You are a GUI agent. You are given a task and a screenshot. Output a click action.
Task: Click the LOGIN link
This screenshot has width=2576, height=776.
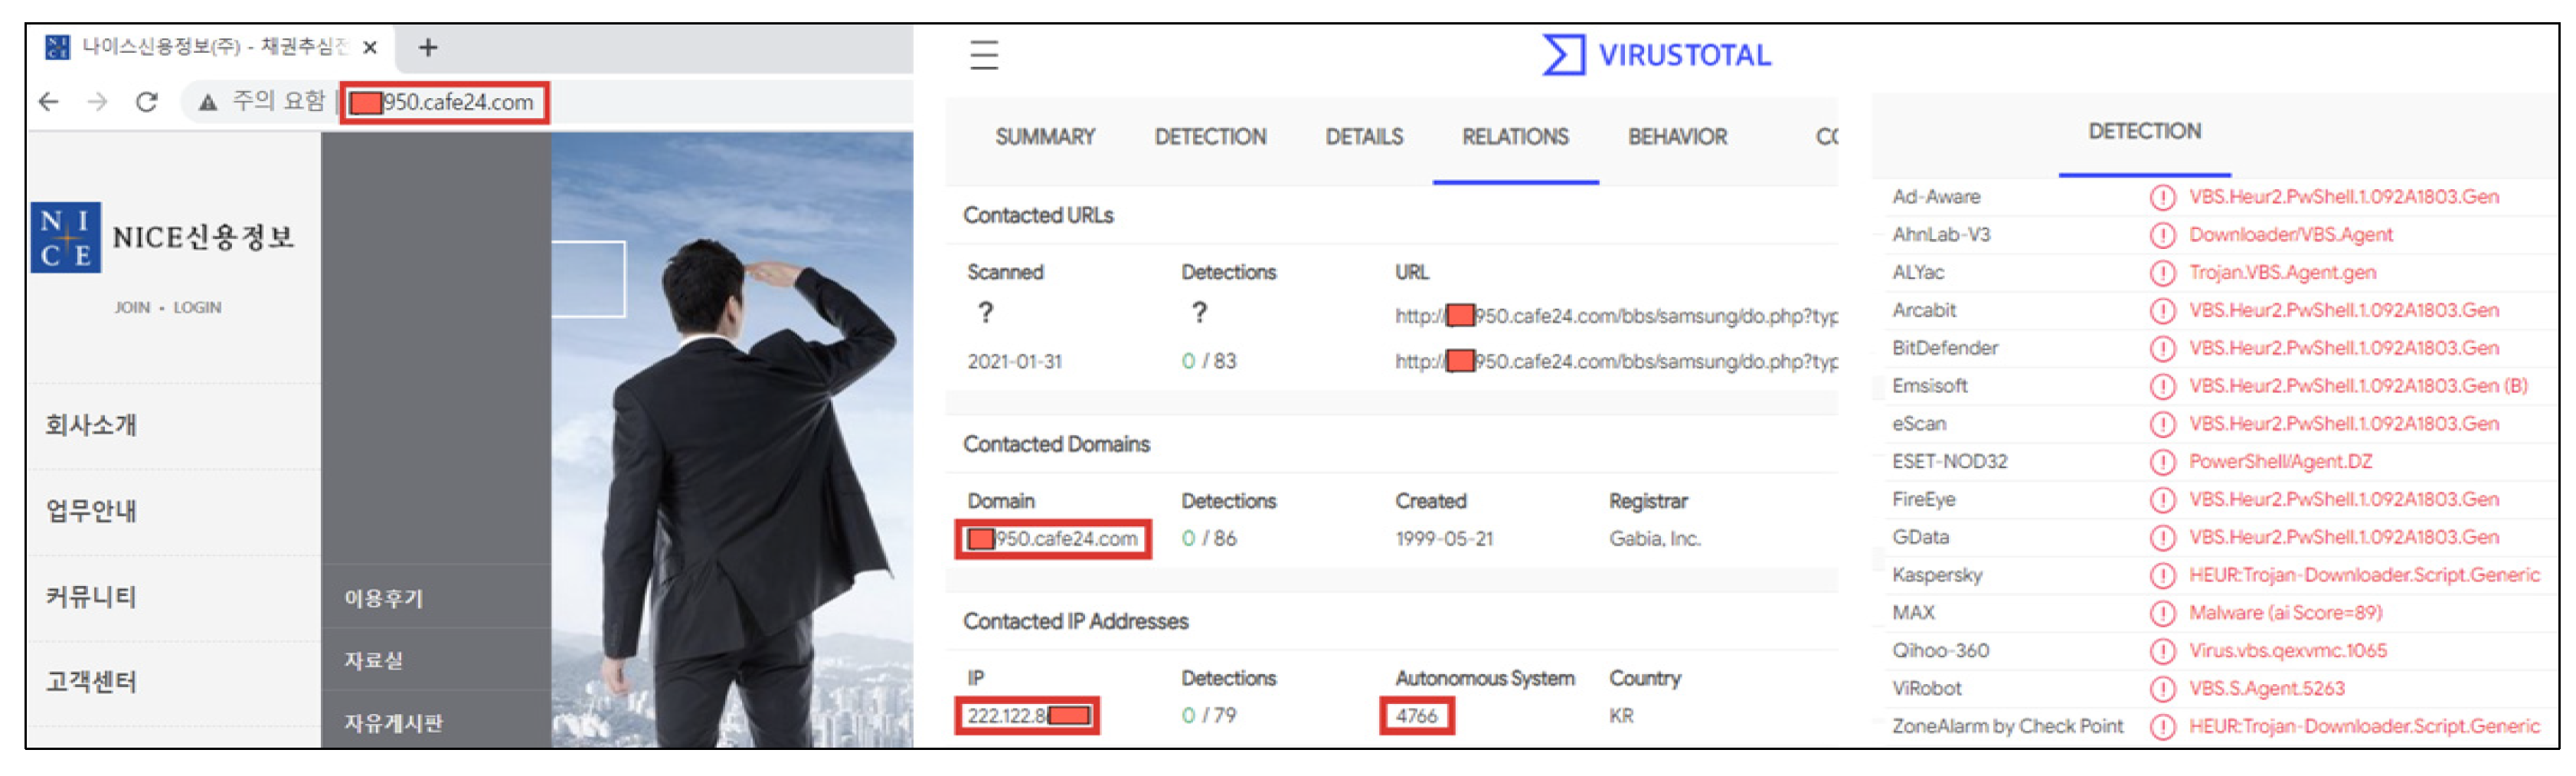(x=197, y=308)
